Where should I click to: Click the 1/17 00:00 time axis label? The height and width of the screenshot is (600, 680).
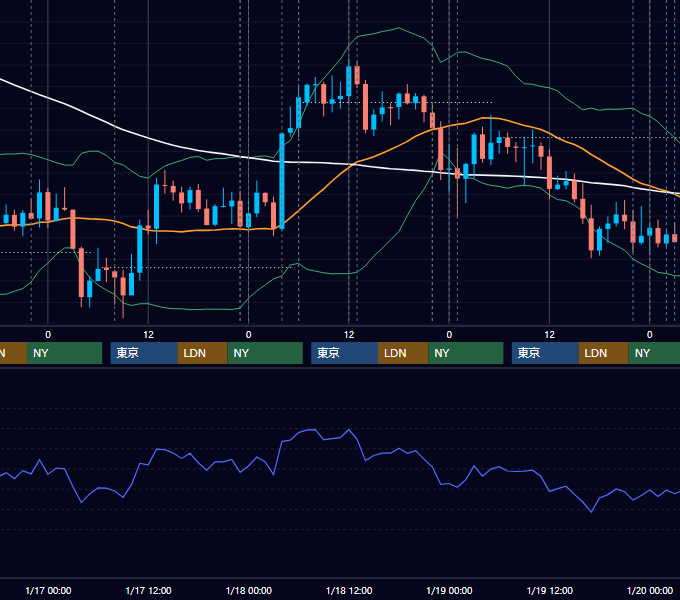[x=48, y=590]
